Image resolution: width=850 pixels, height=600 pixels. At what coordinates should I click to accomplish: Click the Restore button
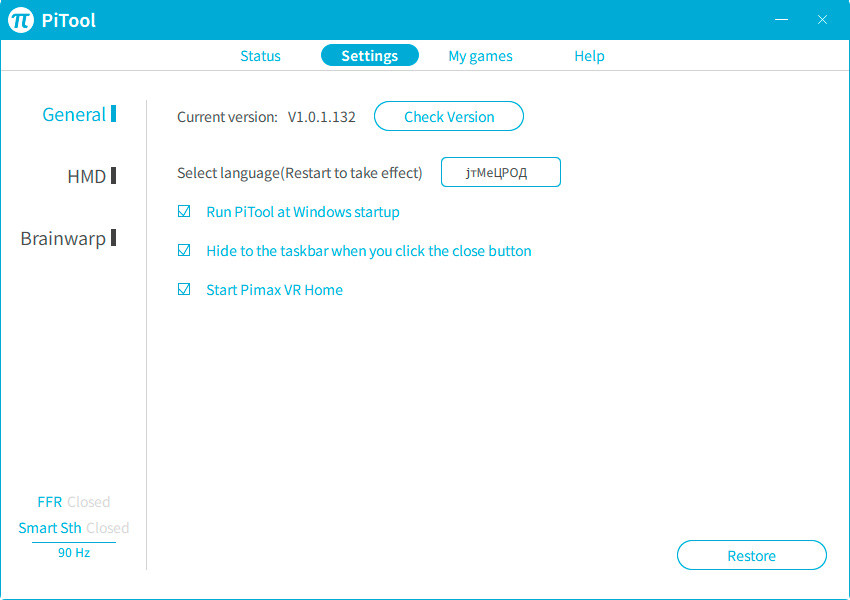tap(752, 555)
